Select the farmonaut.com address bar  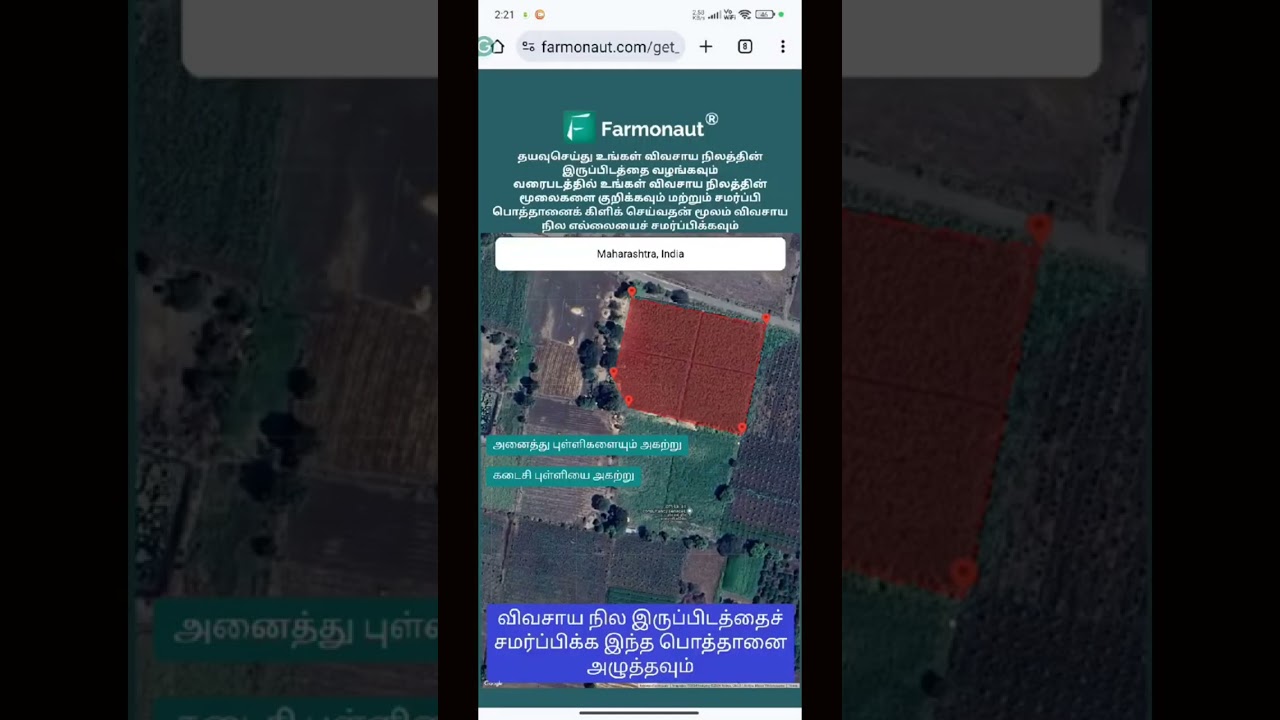pyautogui.click(x=601, y=47)
